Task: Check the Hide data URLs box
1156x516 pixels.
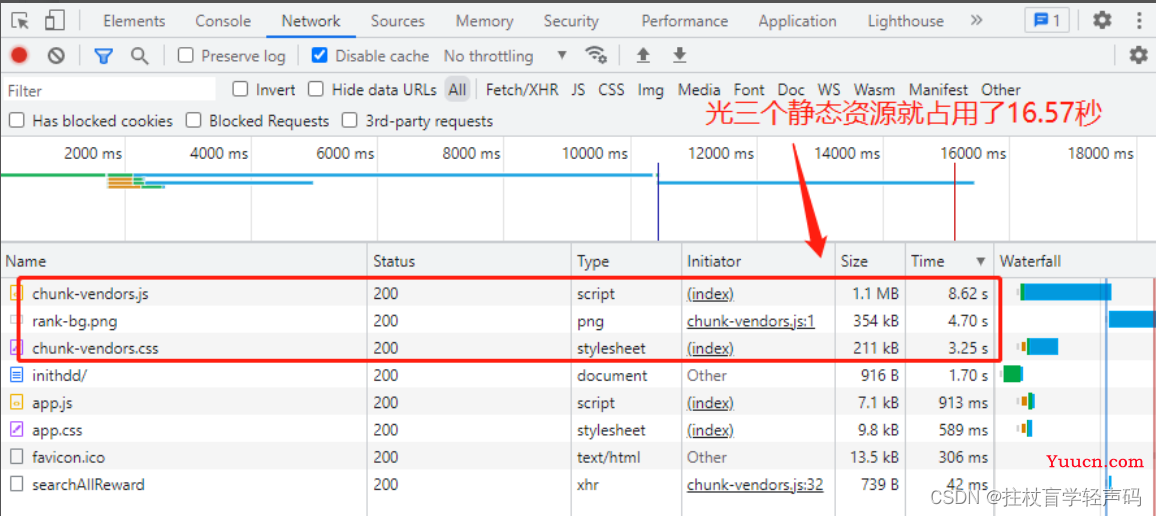Action: coord(316,89)
